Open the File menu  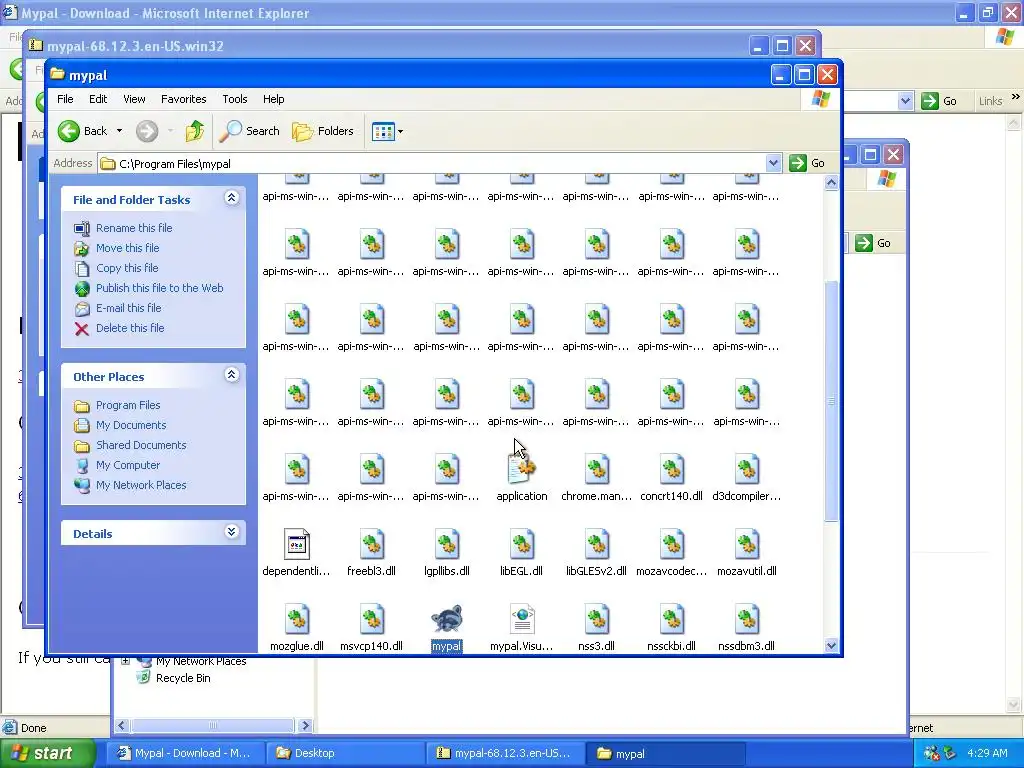click(65, 99)
